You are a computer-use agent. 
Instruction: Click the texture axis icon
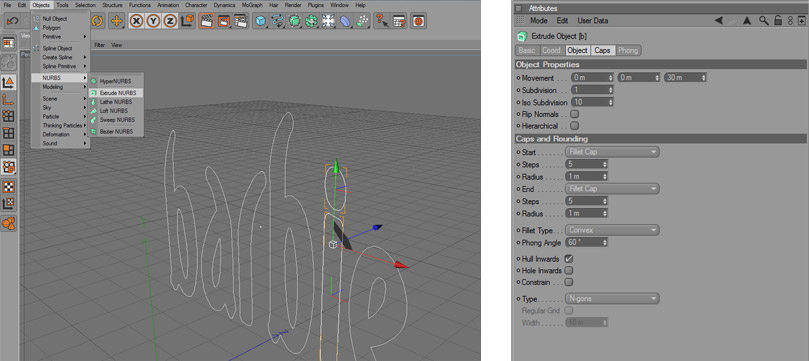click(9, 204)
